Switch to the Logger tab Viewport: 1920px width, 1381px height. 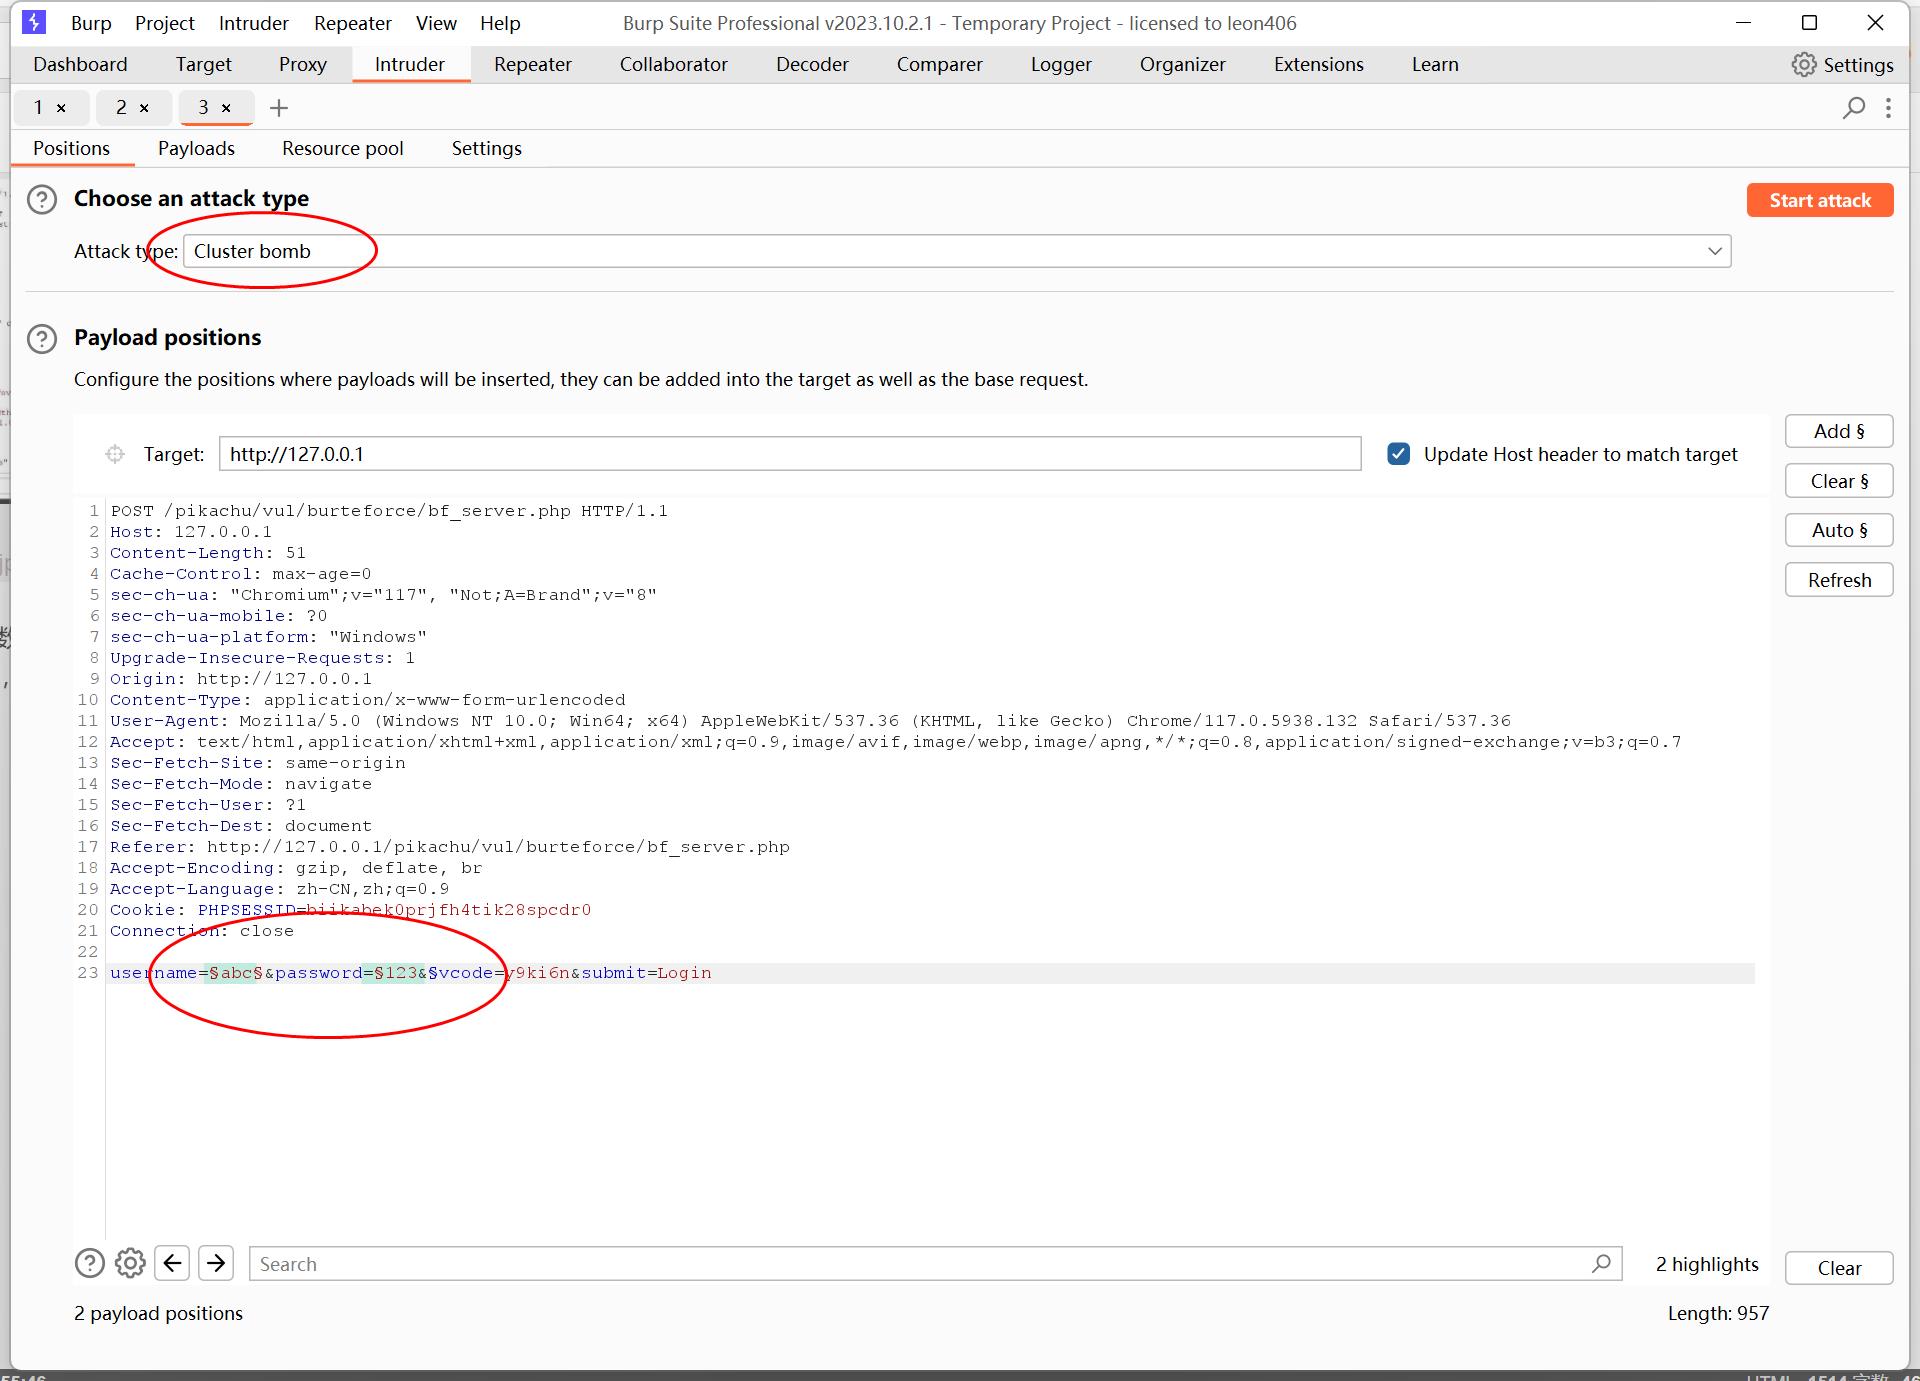(1061, 64)
